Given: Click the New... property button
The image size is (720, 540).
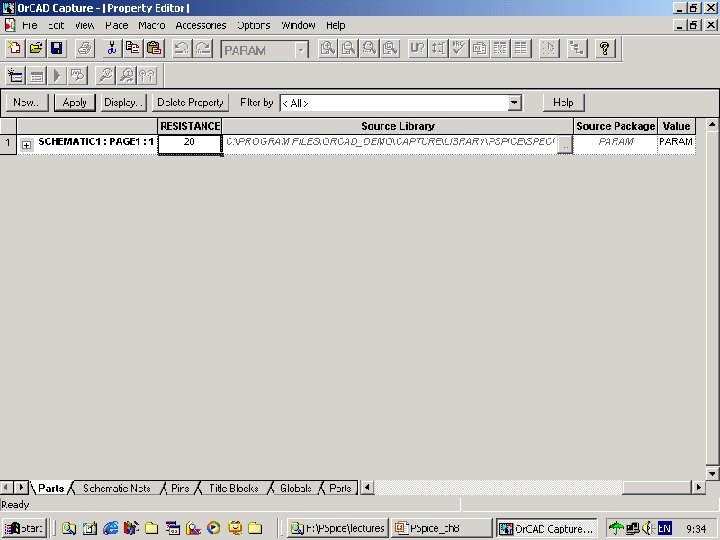Looking at the screenshot, I should 27,102.
